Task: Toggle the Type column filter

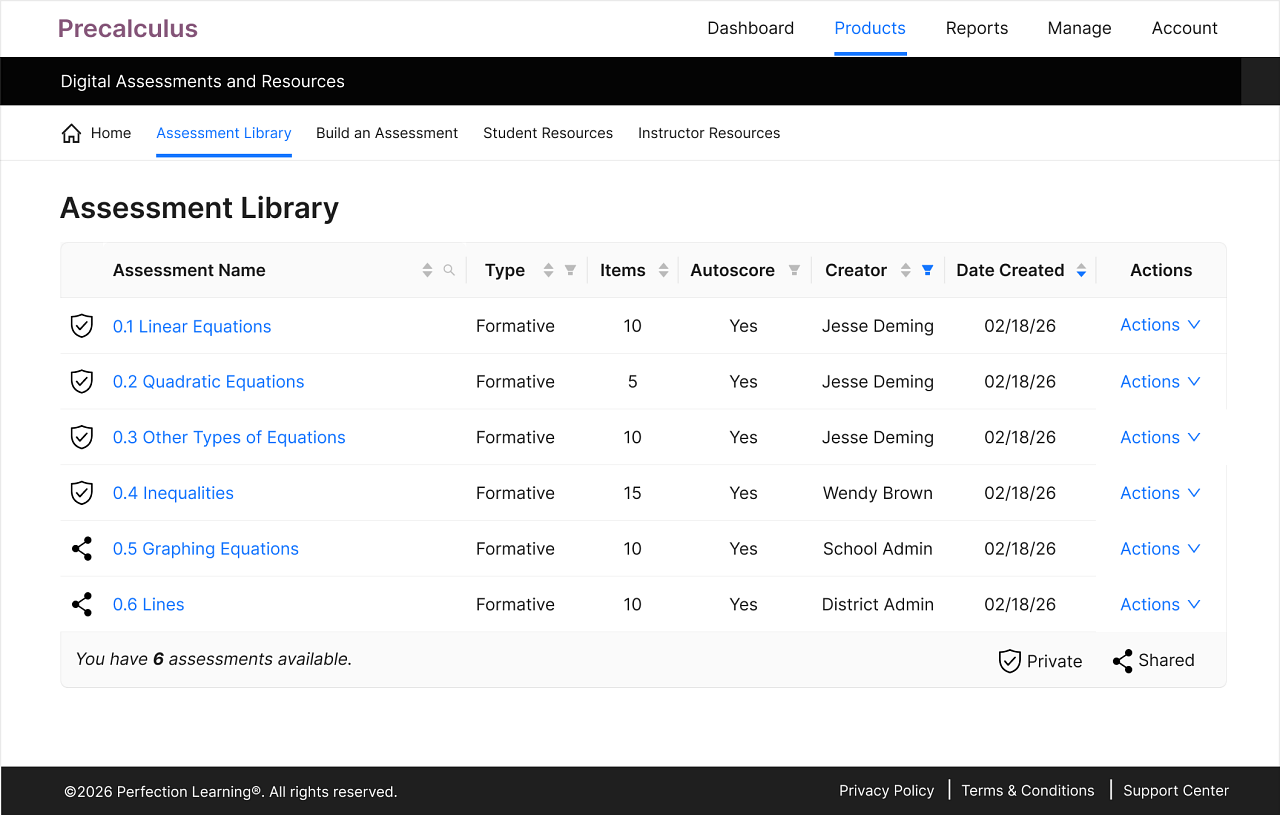Action: point(570,269)
